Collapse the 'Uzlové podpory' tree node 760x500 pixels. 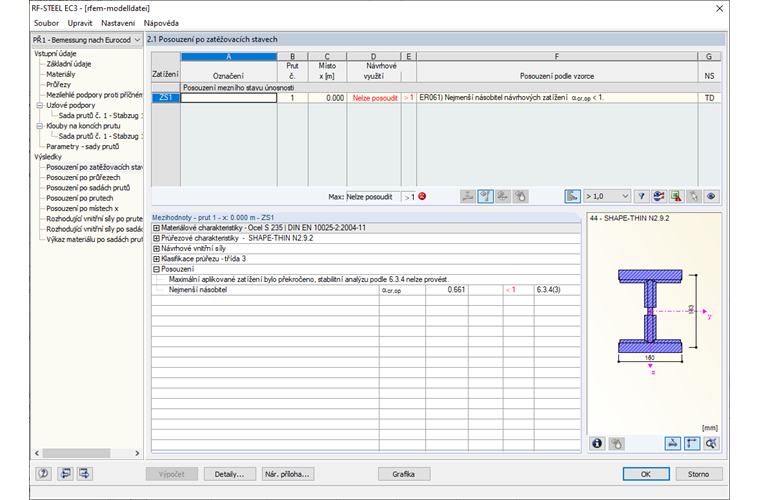pos(40,105)
